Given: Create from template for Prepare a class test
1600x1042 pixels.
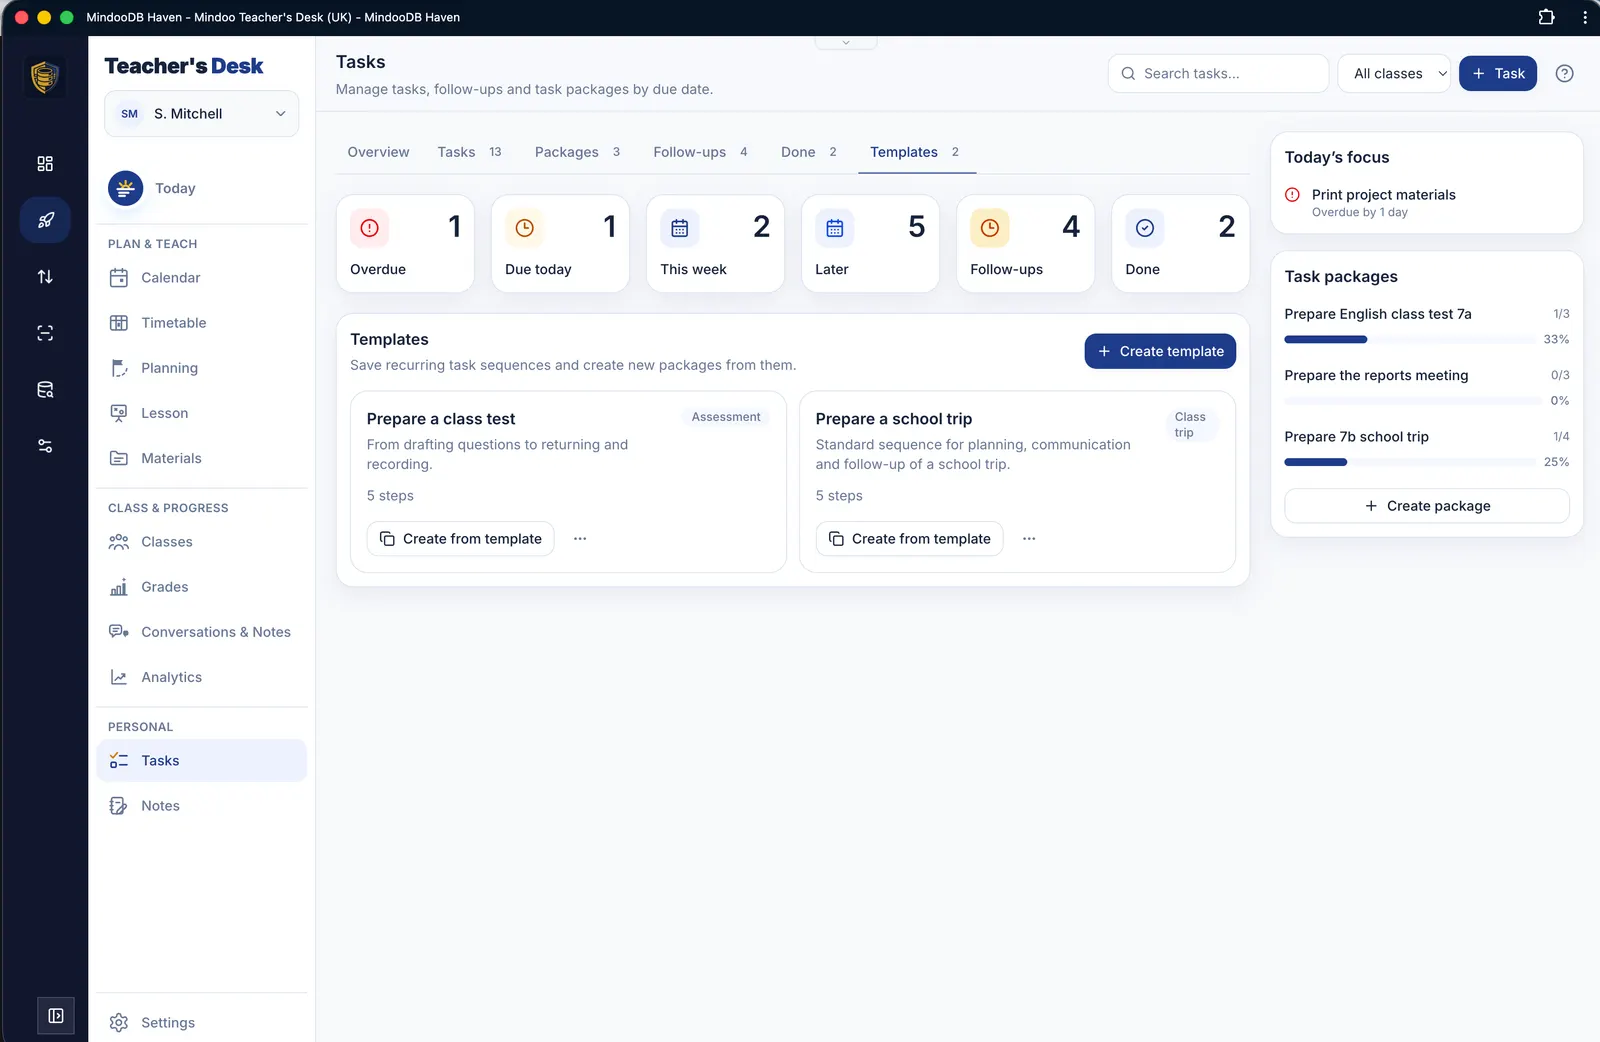Looking at the screenshot, I should coord(460,539).
